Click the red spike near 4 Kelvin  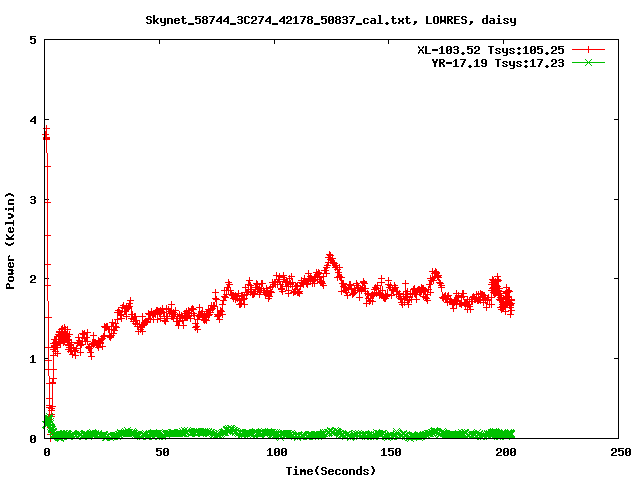pyautogui.click(x=47, y=133)
